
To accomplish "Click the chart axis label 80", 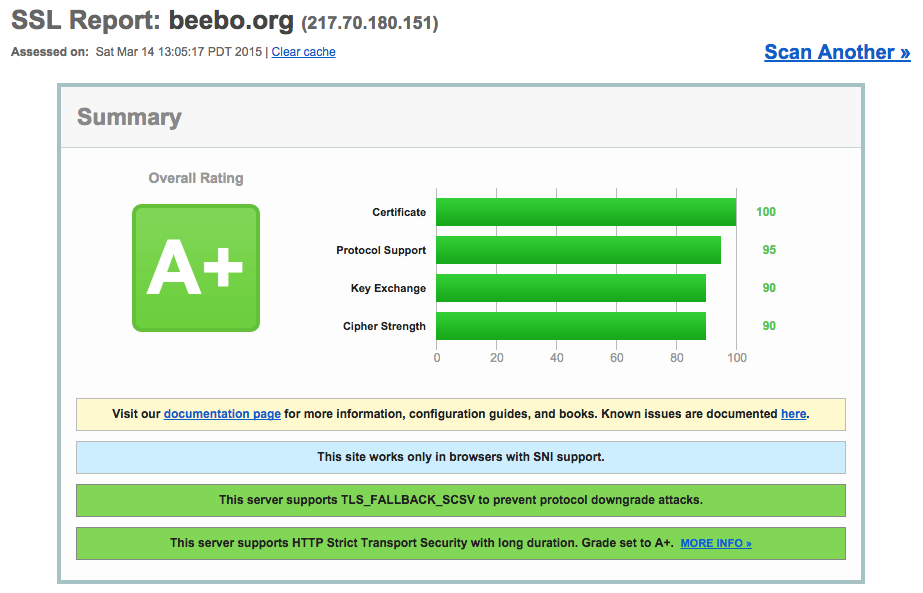I will point(677,358).
